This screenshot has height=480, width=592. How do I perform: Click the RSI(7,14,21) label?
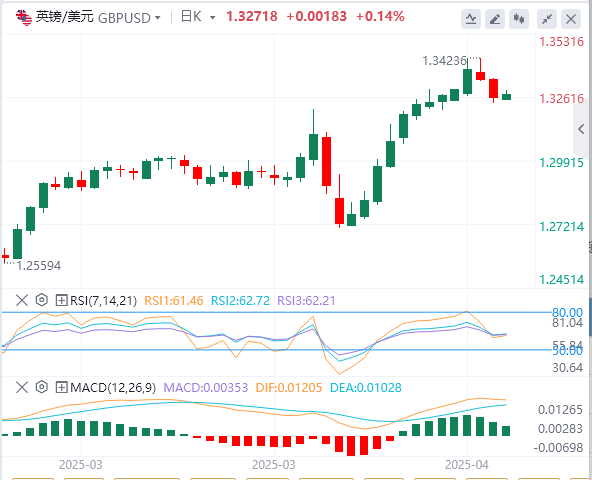coord(103,301)
